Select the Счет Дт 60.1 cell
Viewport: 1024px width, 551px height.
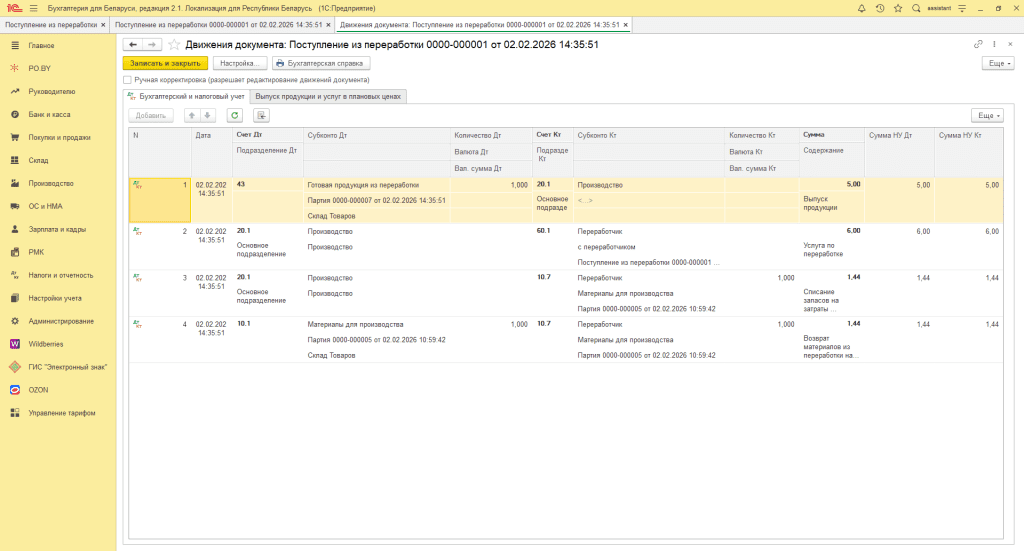pos(545,230)
